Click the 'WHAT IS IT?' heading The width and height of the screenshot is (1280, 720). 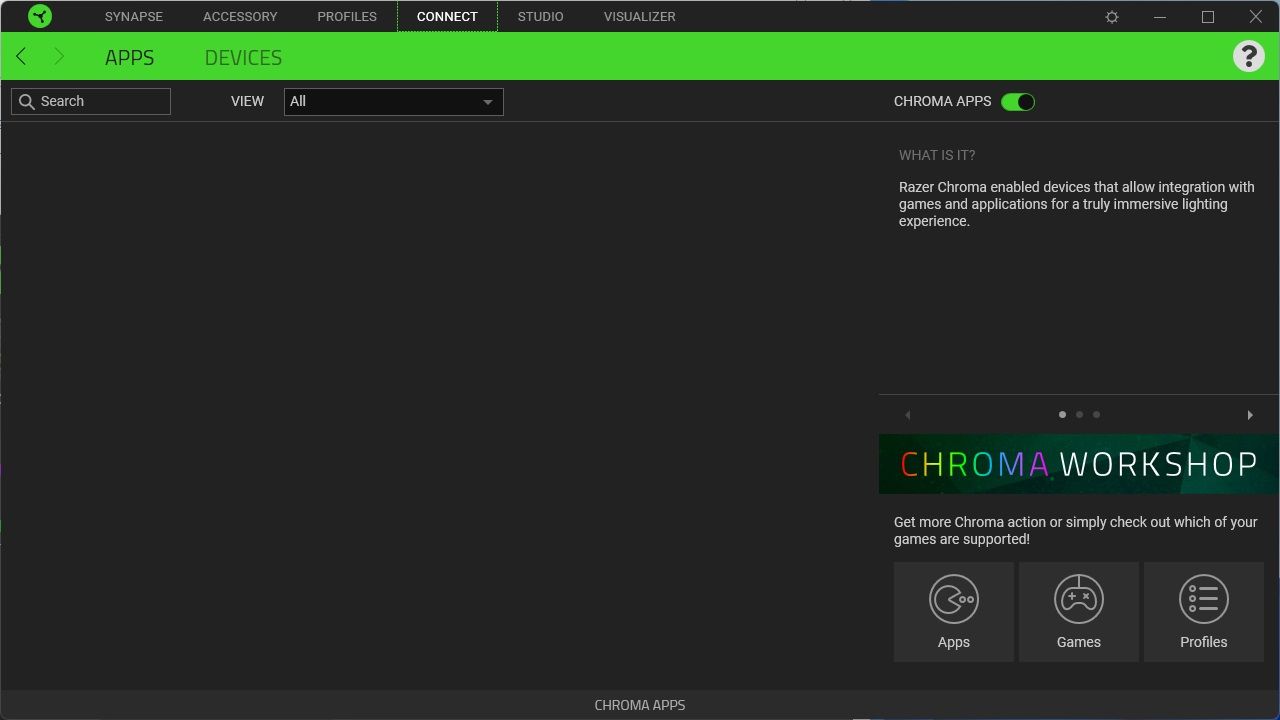[937, 155]
